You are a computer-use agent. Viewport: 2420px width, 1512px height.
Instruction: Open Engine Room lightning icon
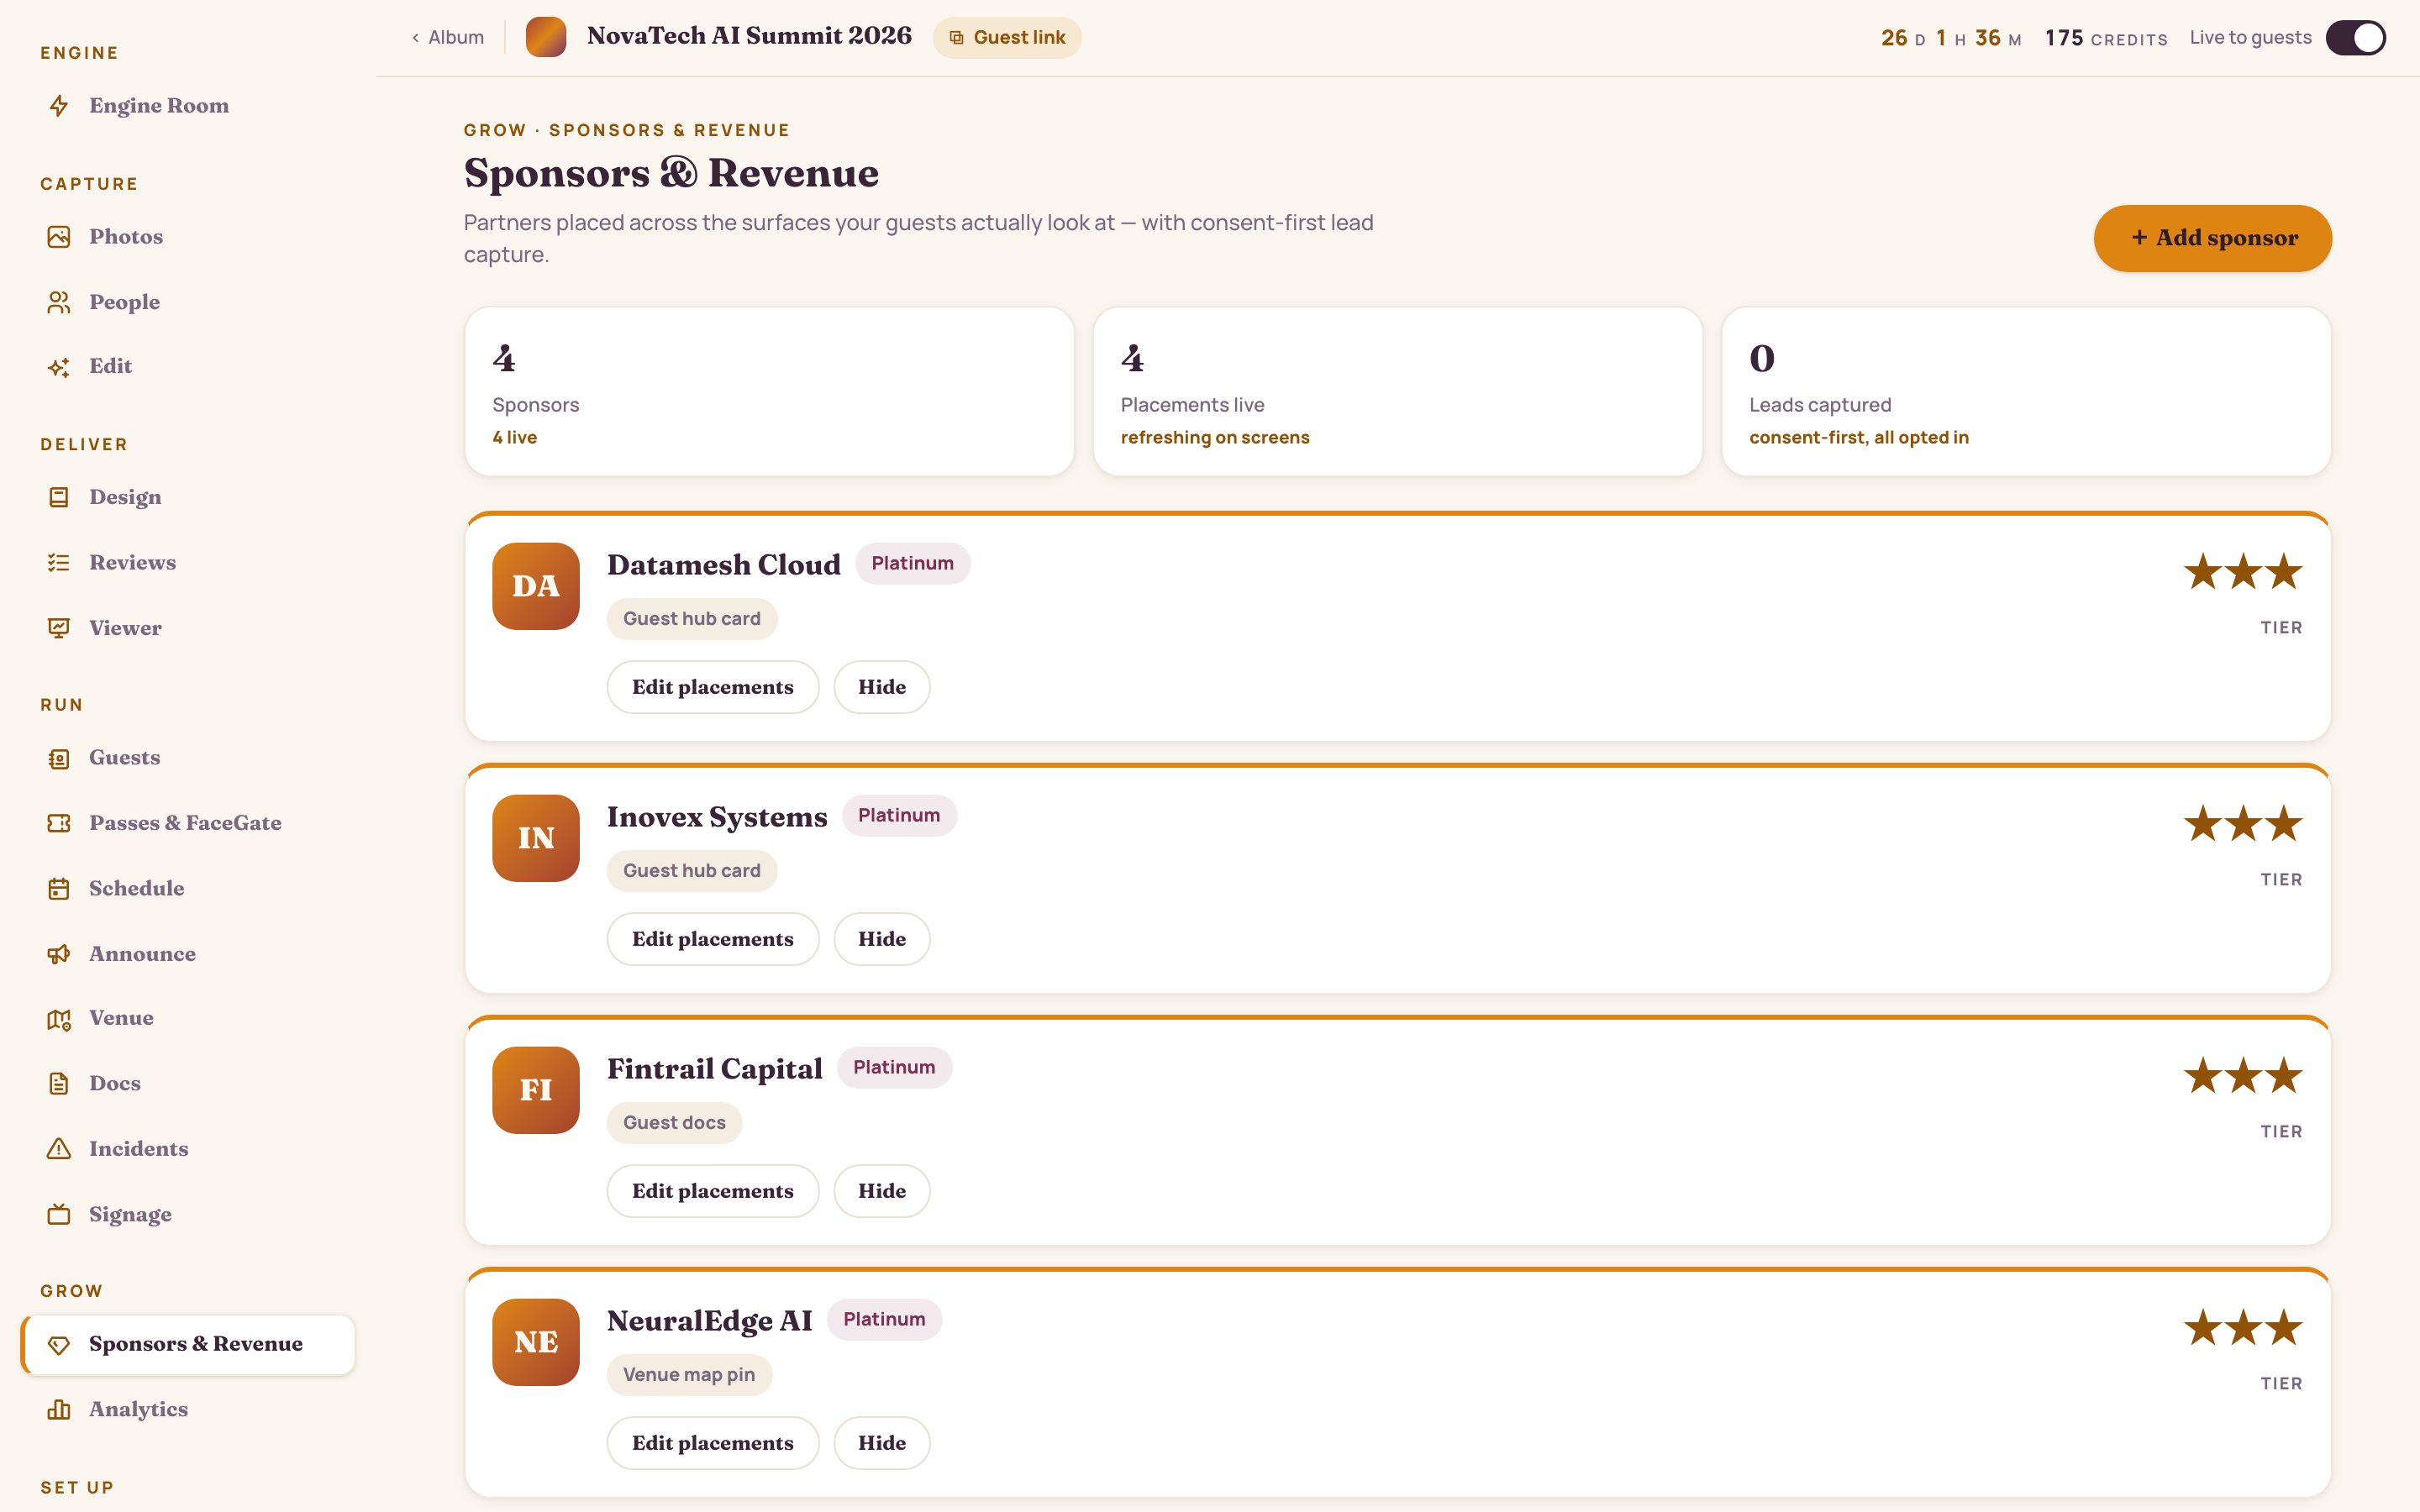(x=59, y=106)
